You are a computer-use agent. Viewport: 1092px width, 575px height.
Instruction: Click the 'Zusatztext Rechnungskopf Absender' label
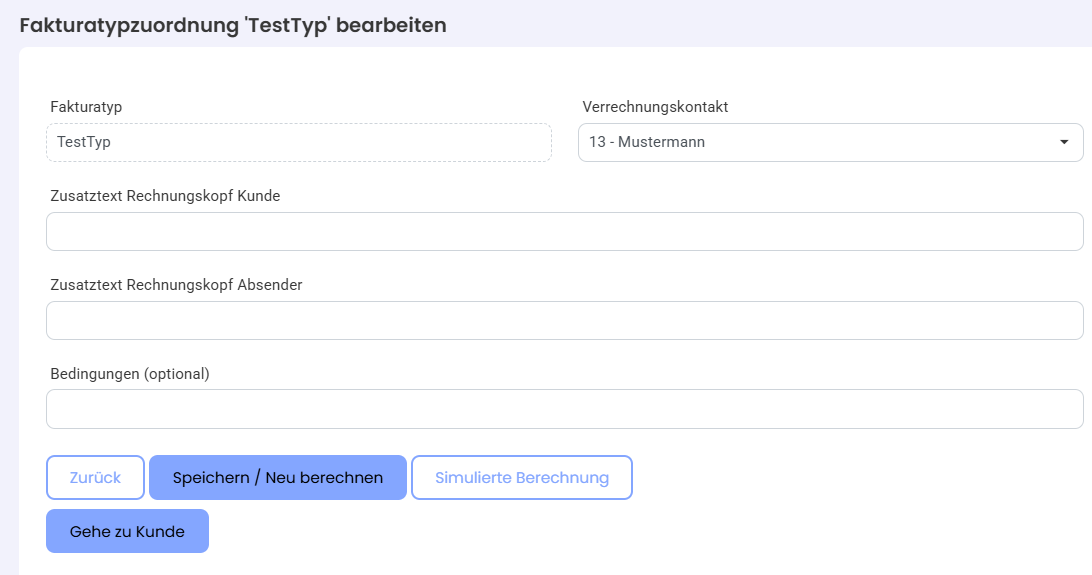tap(176, 285)
